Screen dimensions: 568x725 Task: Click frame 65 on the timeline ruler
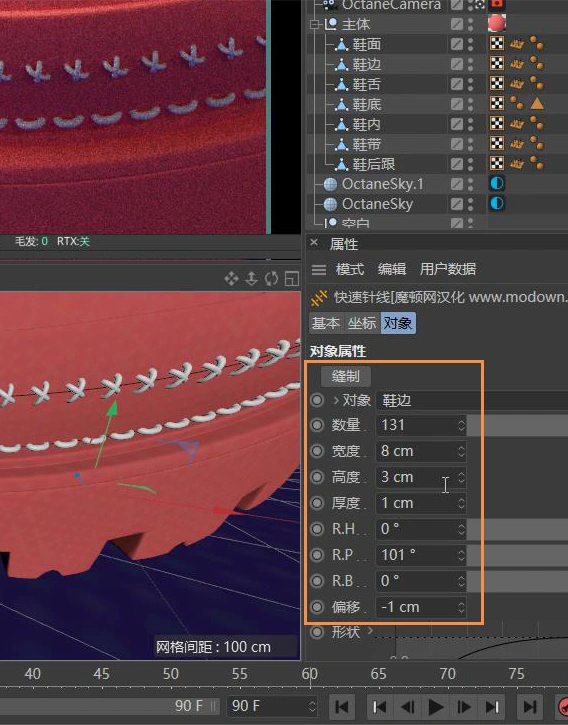pyautogui.click(x=378, y=674)
